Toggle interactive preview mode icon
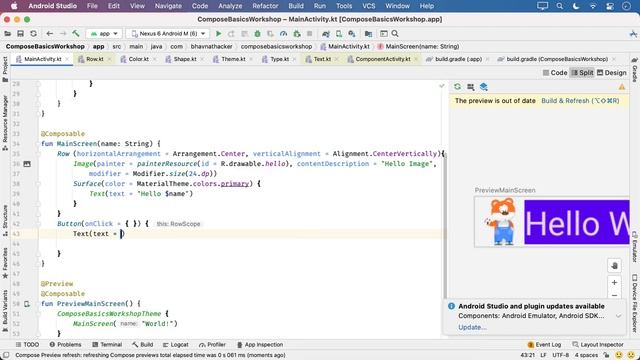The width and height of the screenshot is (640, 360). [x=471, y=87]
